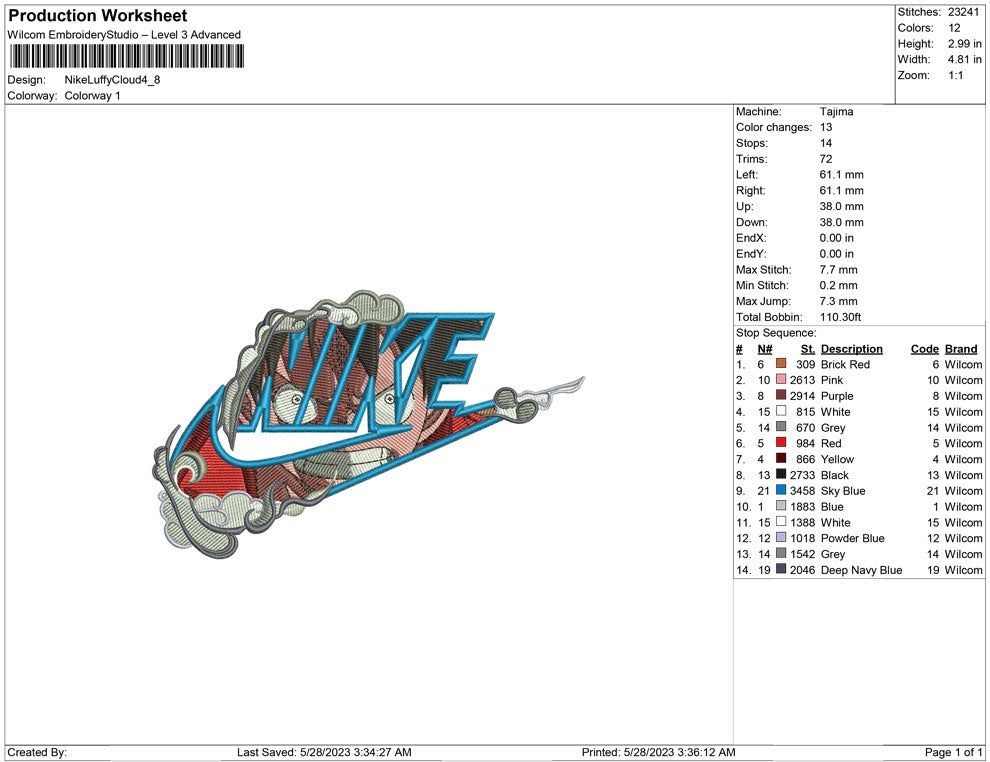Click the Purple description text
The image size is (990, 762).
(x=837, y=396)
